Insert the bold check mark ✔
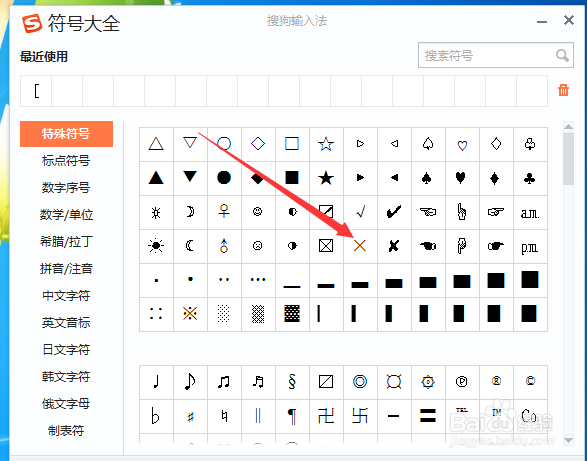 394,212
